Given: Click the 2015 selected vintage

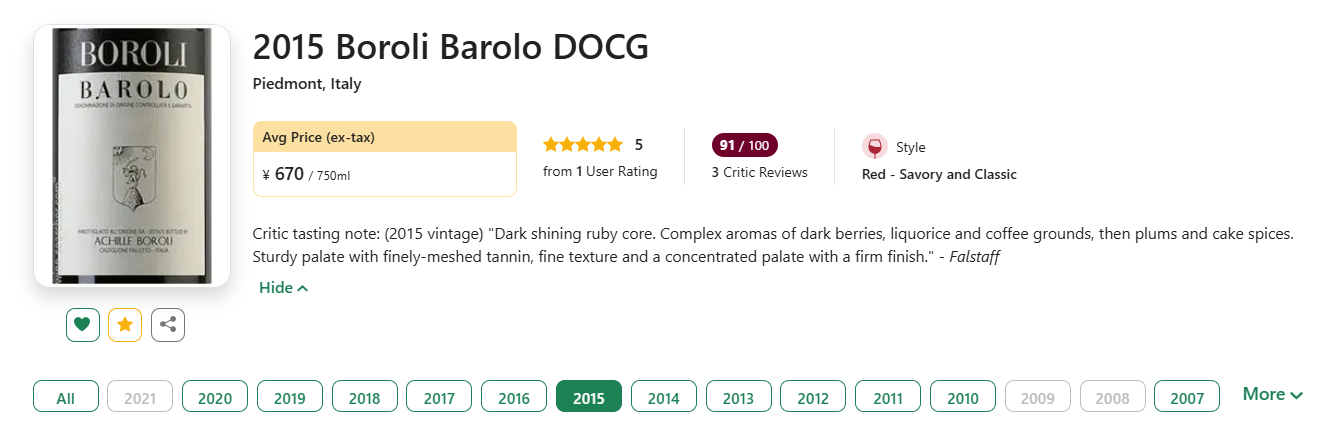Looking at the screenshot, I should click(x=589, y=397).
